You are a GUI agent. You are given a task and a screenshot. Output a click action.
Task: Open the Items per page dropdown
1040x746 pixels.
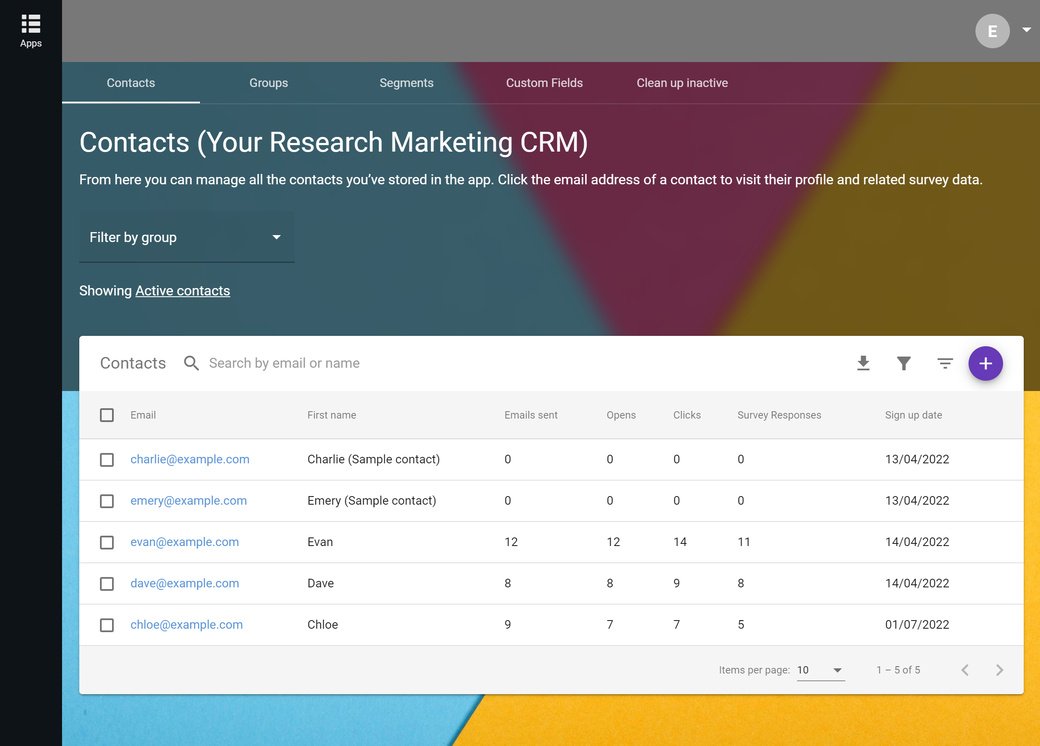click(818, 670)
